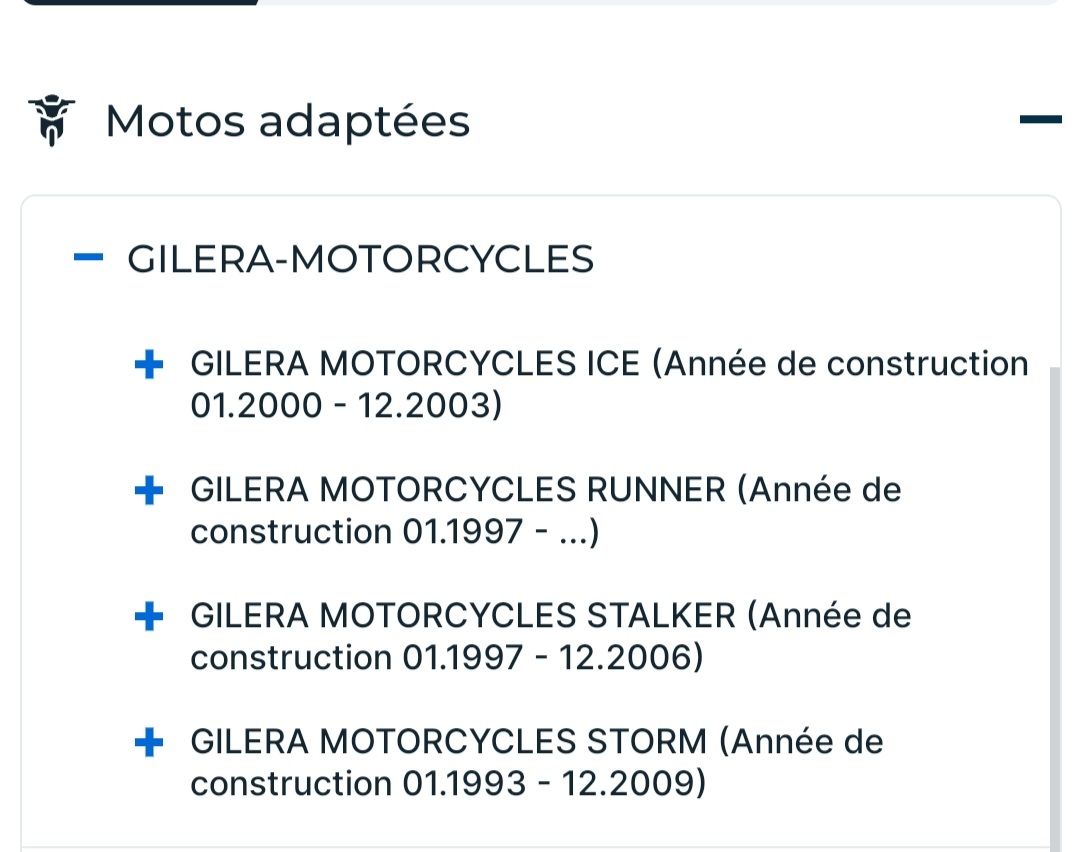Open the GILERA MOTORCYCLES RUNNER model name
This screenshot has height=852, width=1080.
(458, 490)
